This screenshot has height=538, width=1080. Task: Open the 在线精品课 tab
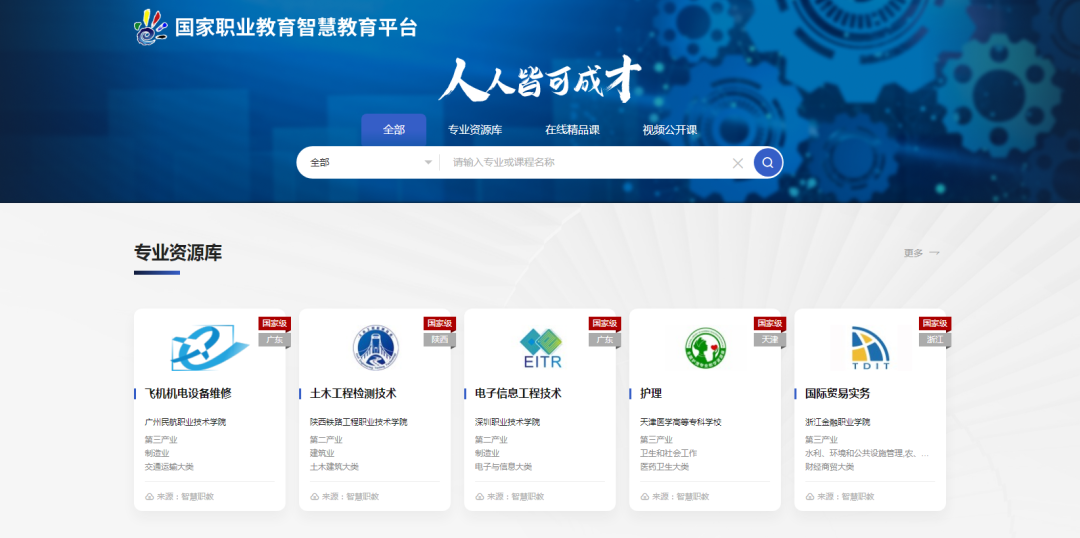coord(572,130)
